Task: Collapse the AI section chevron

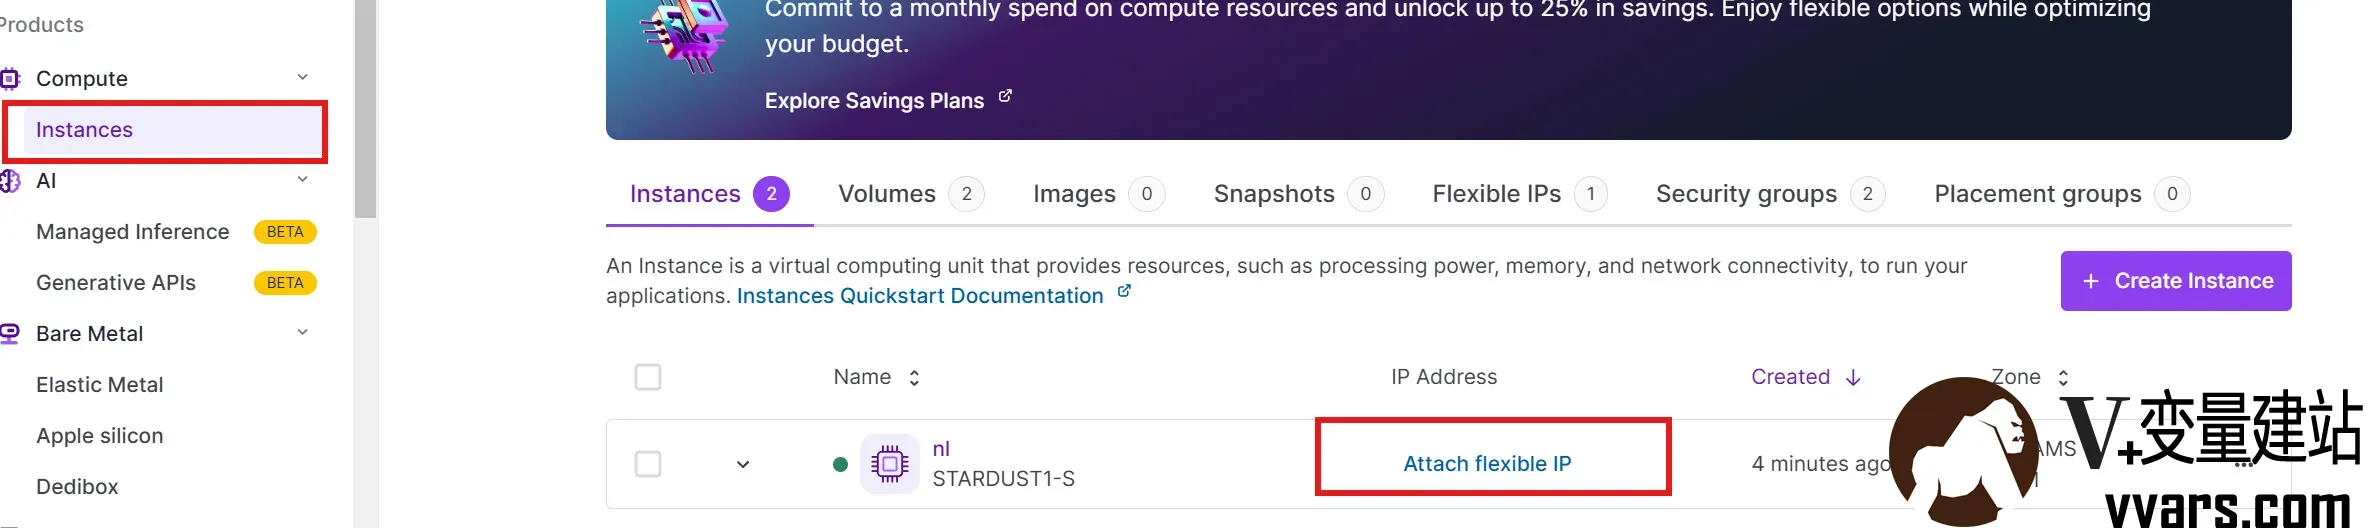Action: 303,179
